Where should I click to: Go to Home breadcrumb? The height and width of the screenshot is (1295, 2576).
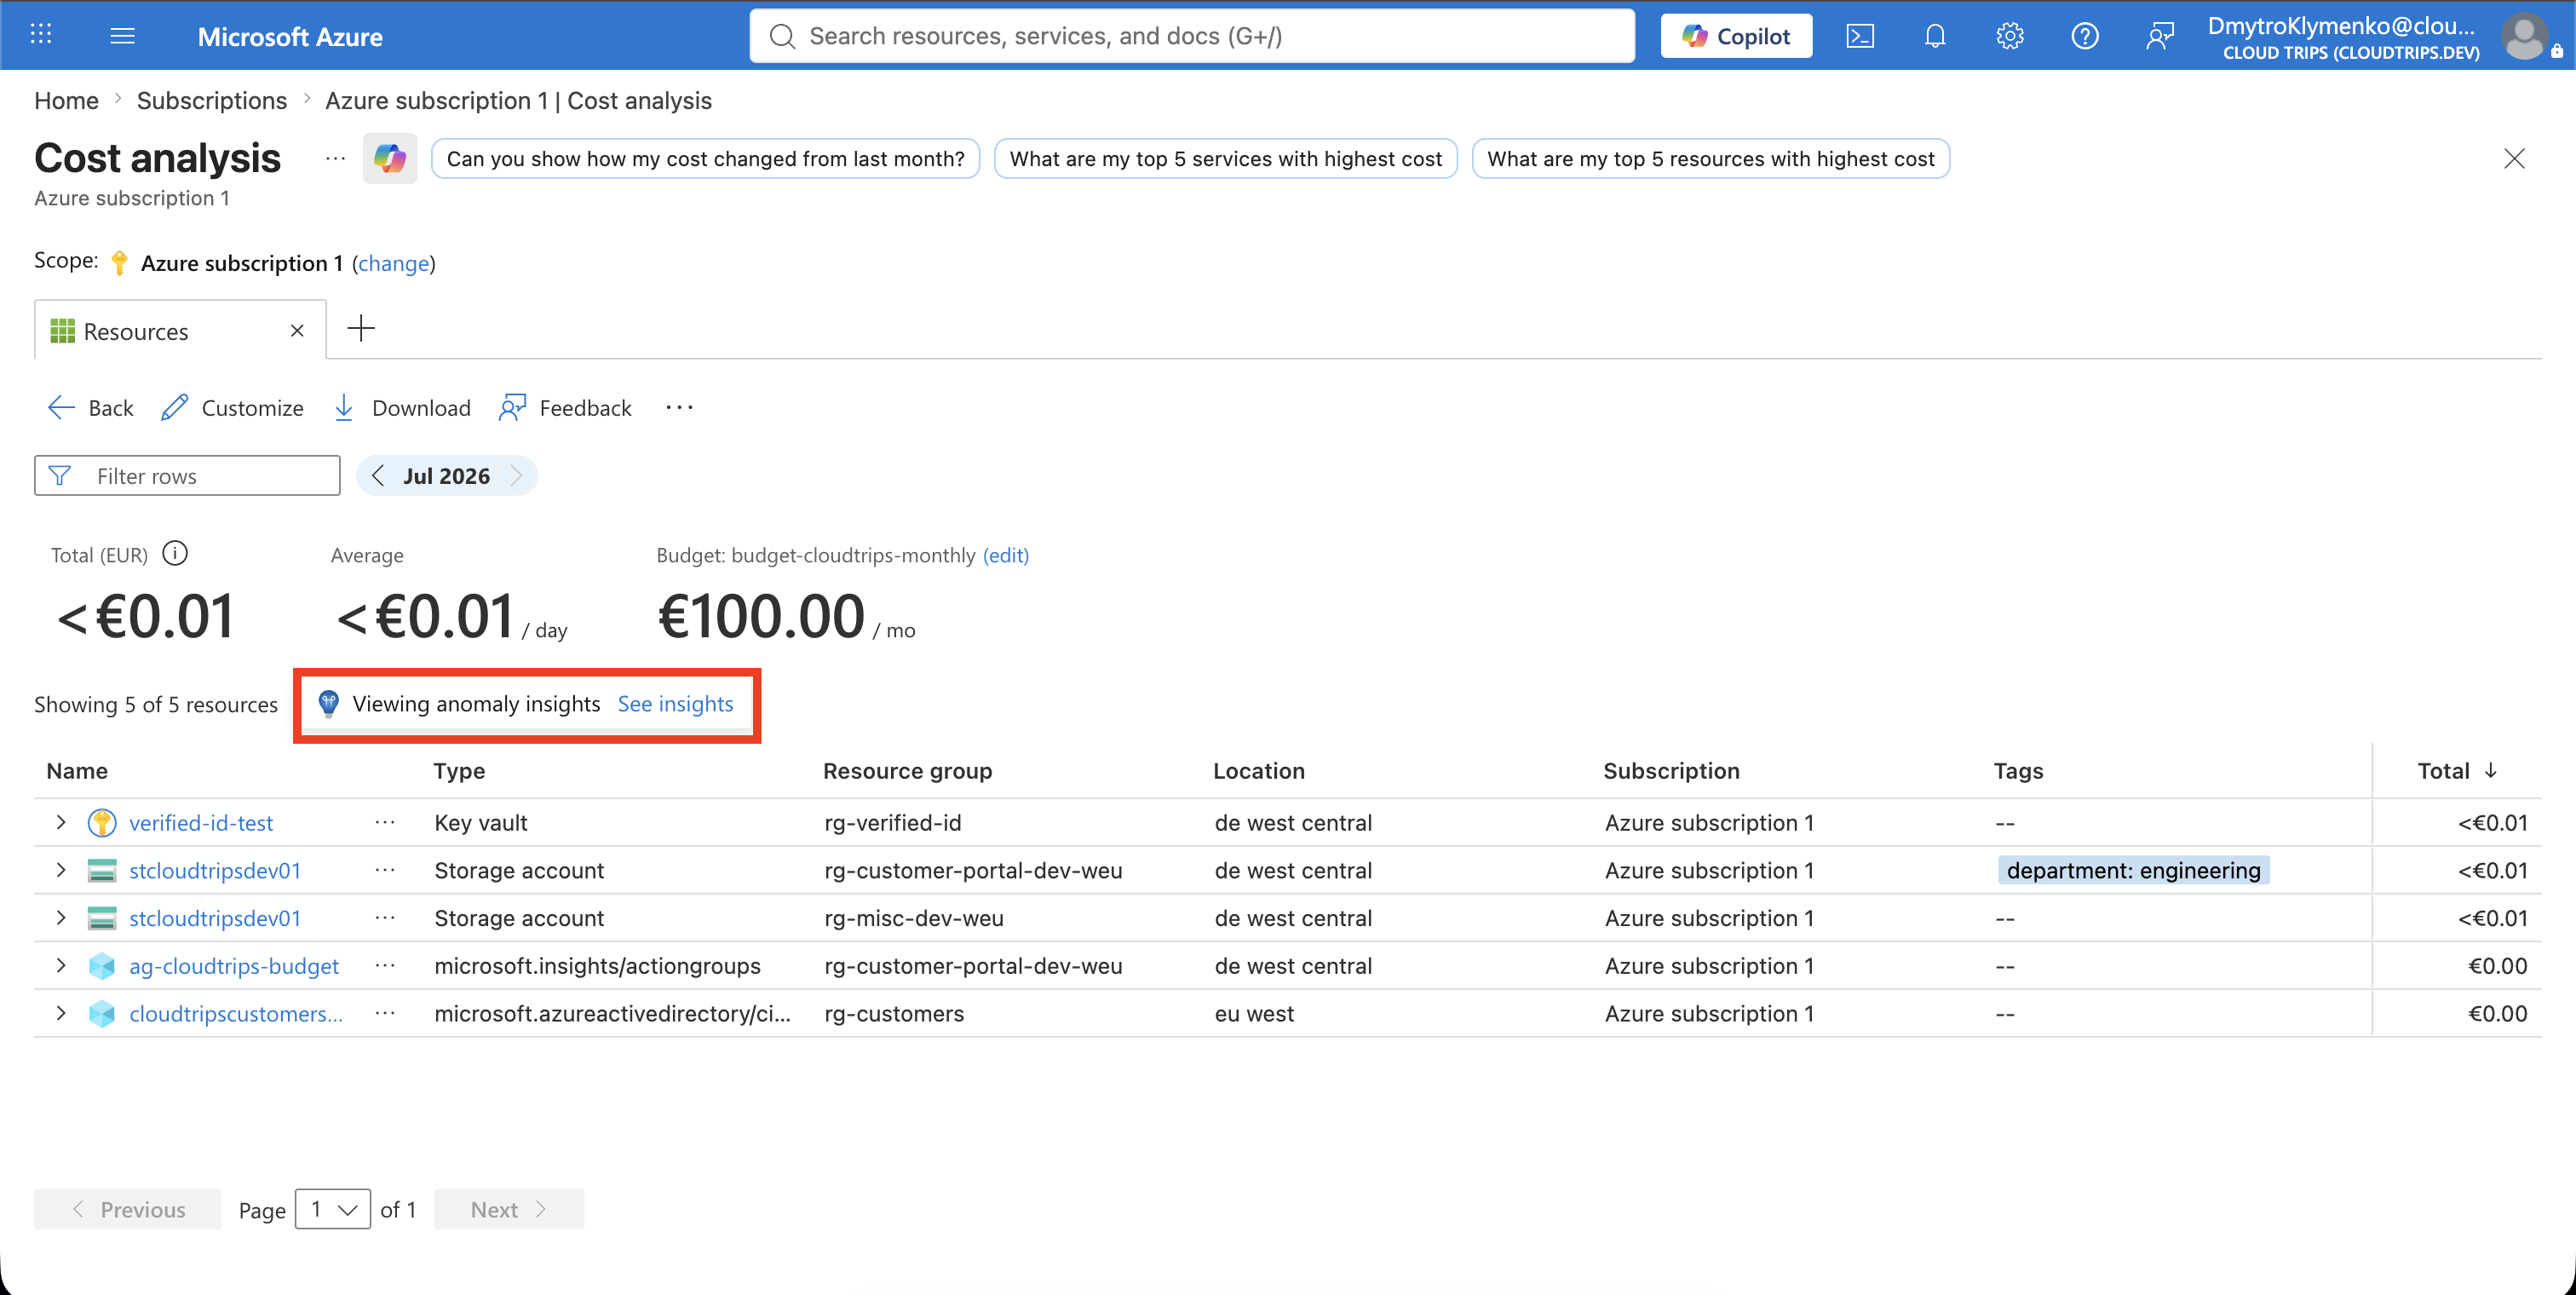66,100
